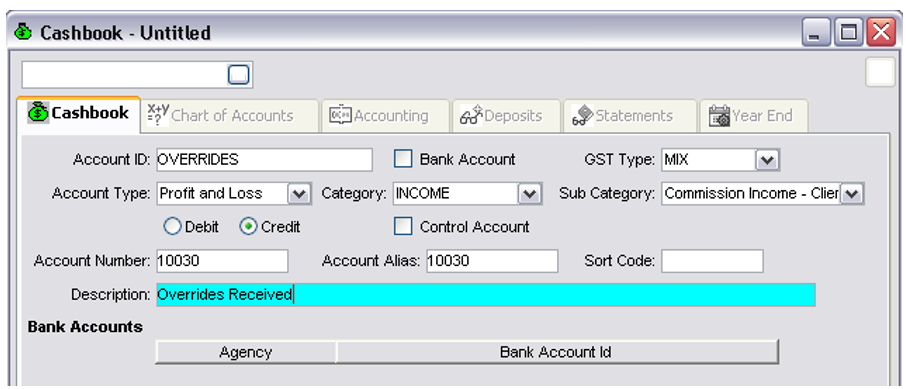This screenshot has height=389, width=906.
Task: Go to the Year End tab
Action: coord(753,116)
